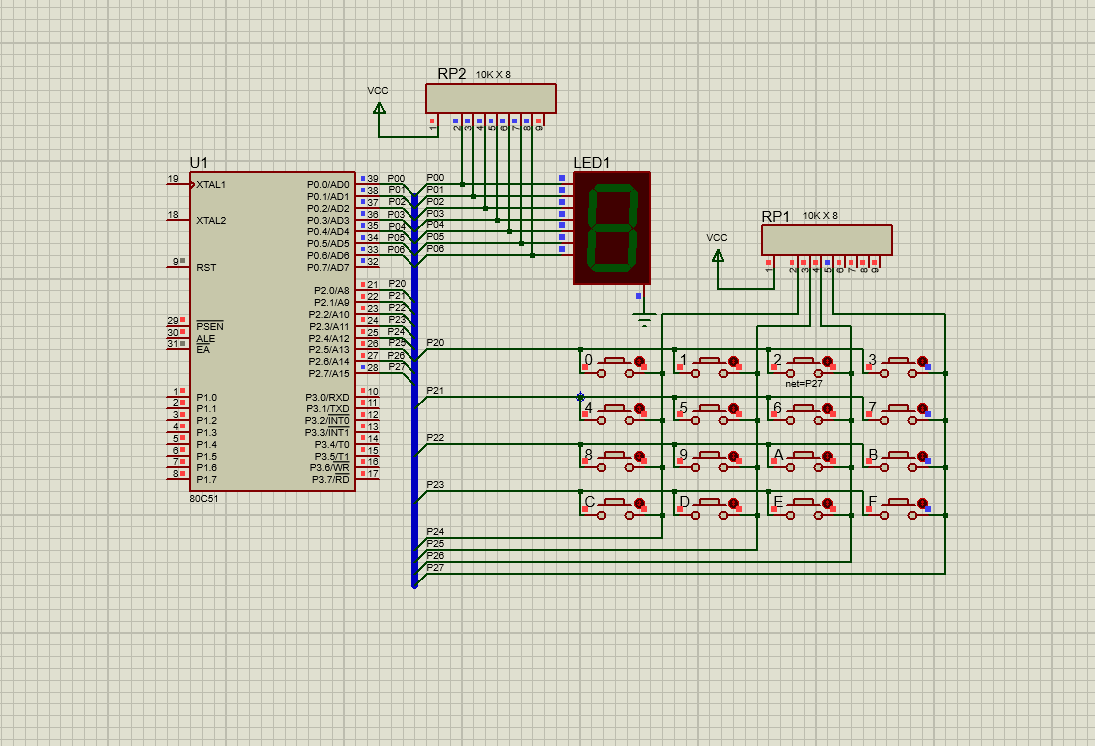Click the 'P1.7' pin label on U1
This screenshot has width=1095, height=746.
206,480
